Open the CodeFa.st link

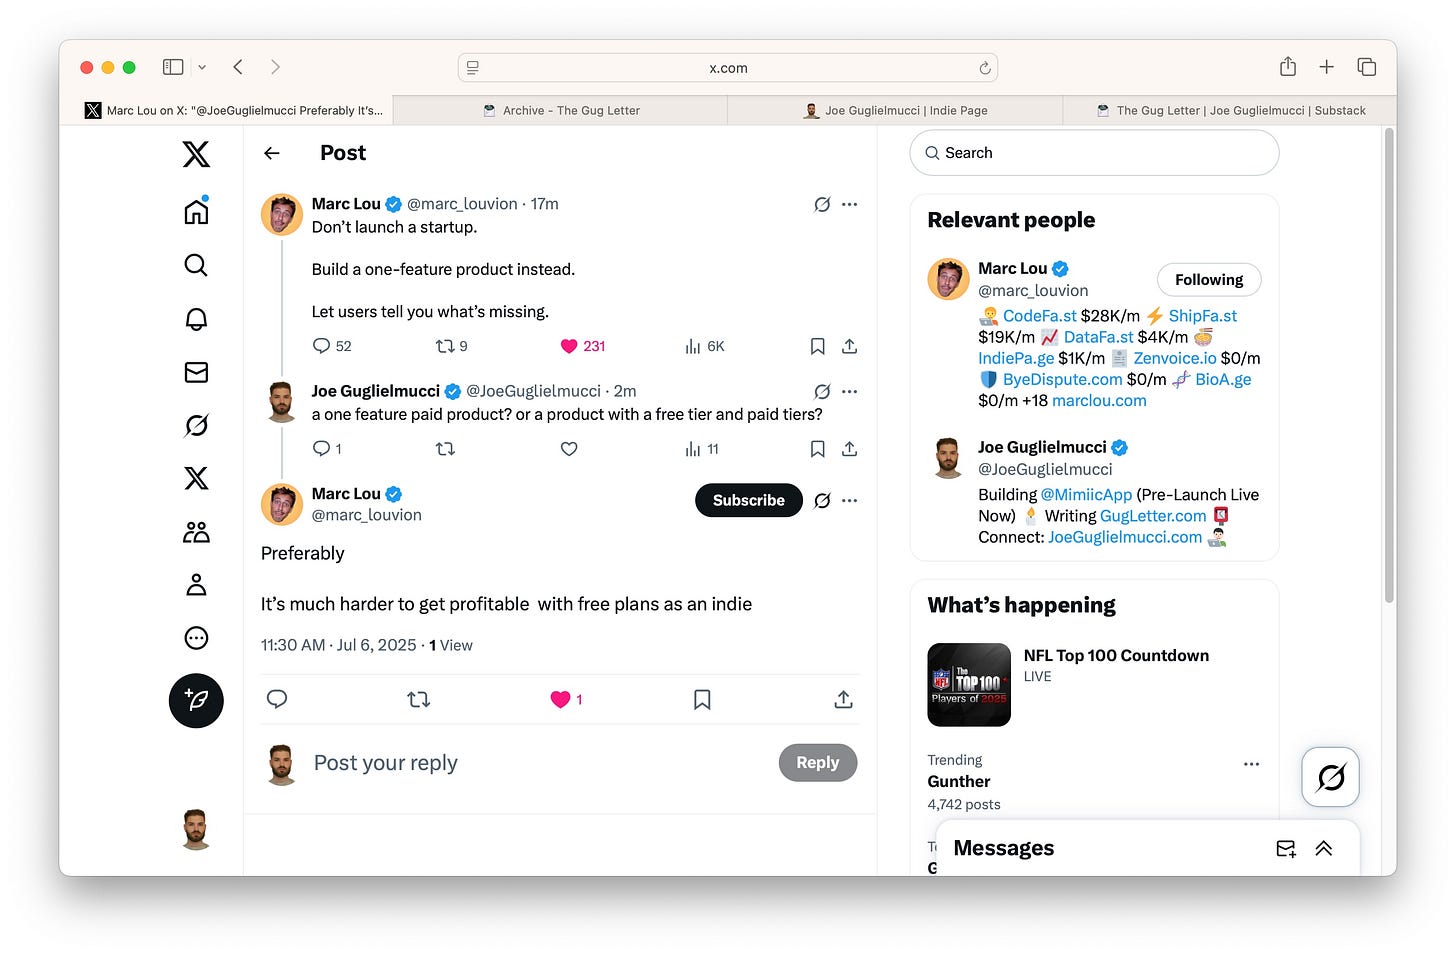pyautogui.click(x=1040, y=316)
